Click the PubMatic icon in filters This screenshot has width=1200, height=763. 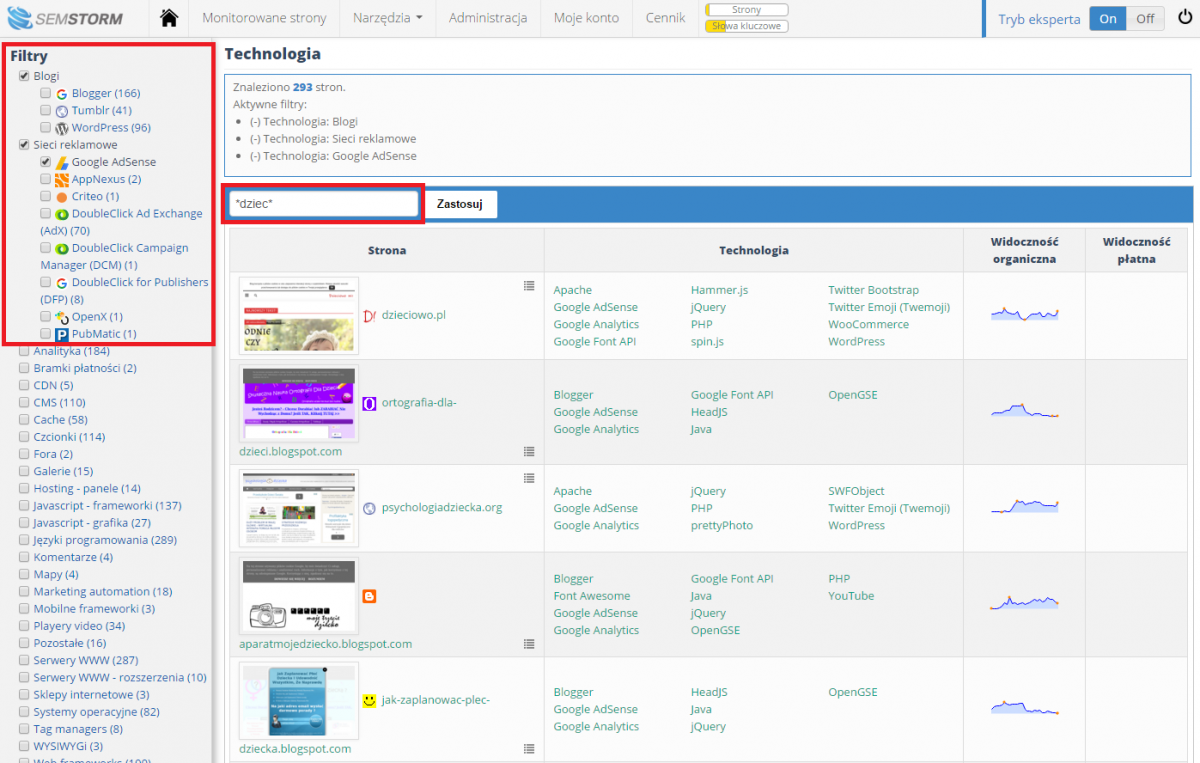tap(62, 334)
